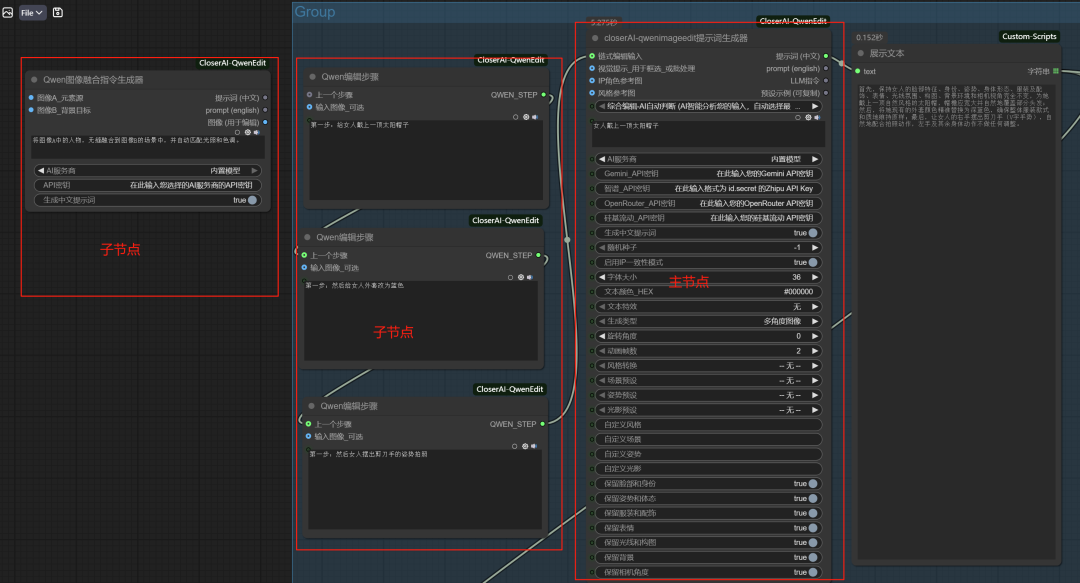Click the IP角色参考图 input port
This screenshot has width=1080, height=583.
pyautogui.click(x=592, y=81)
